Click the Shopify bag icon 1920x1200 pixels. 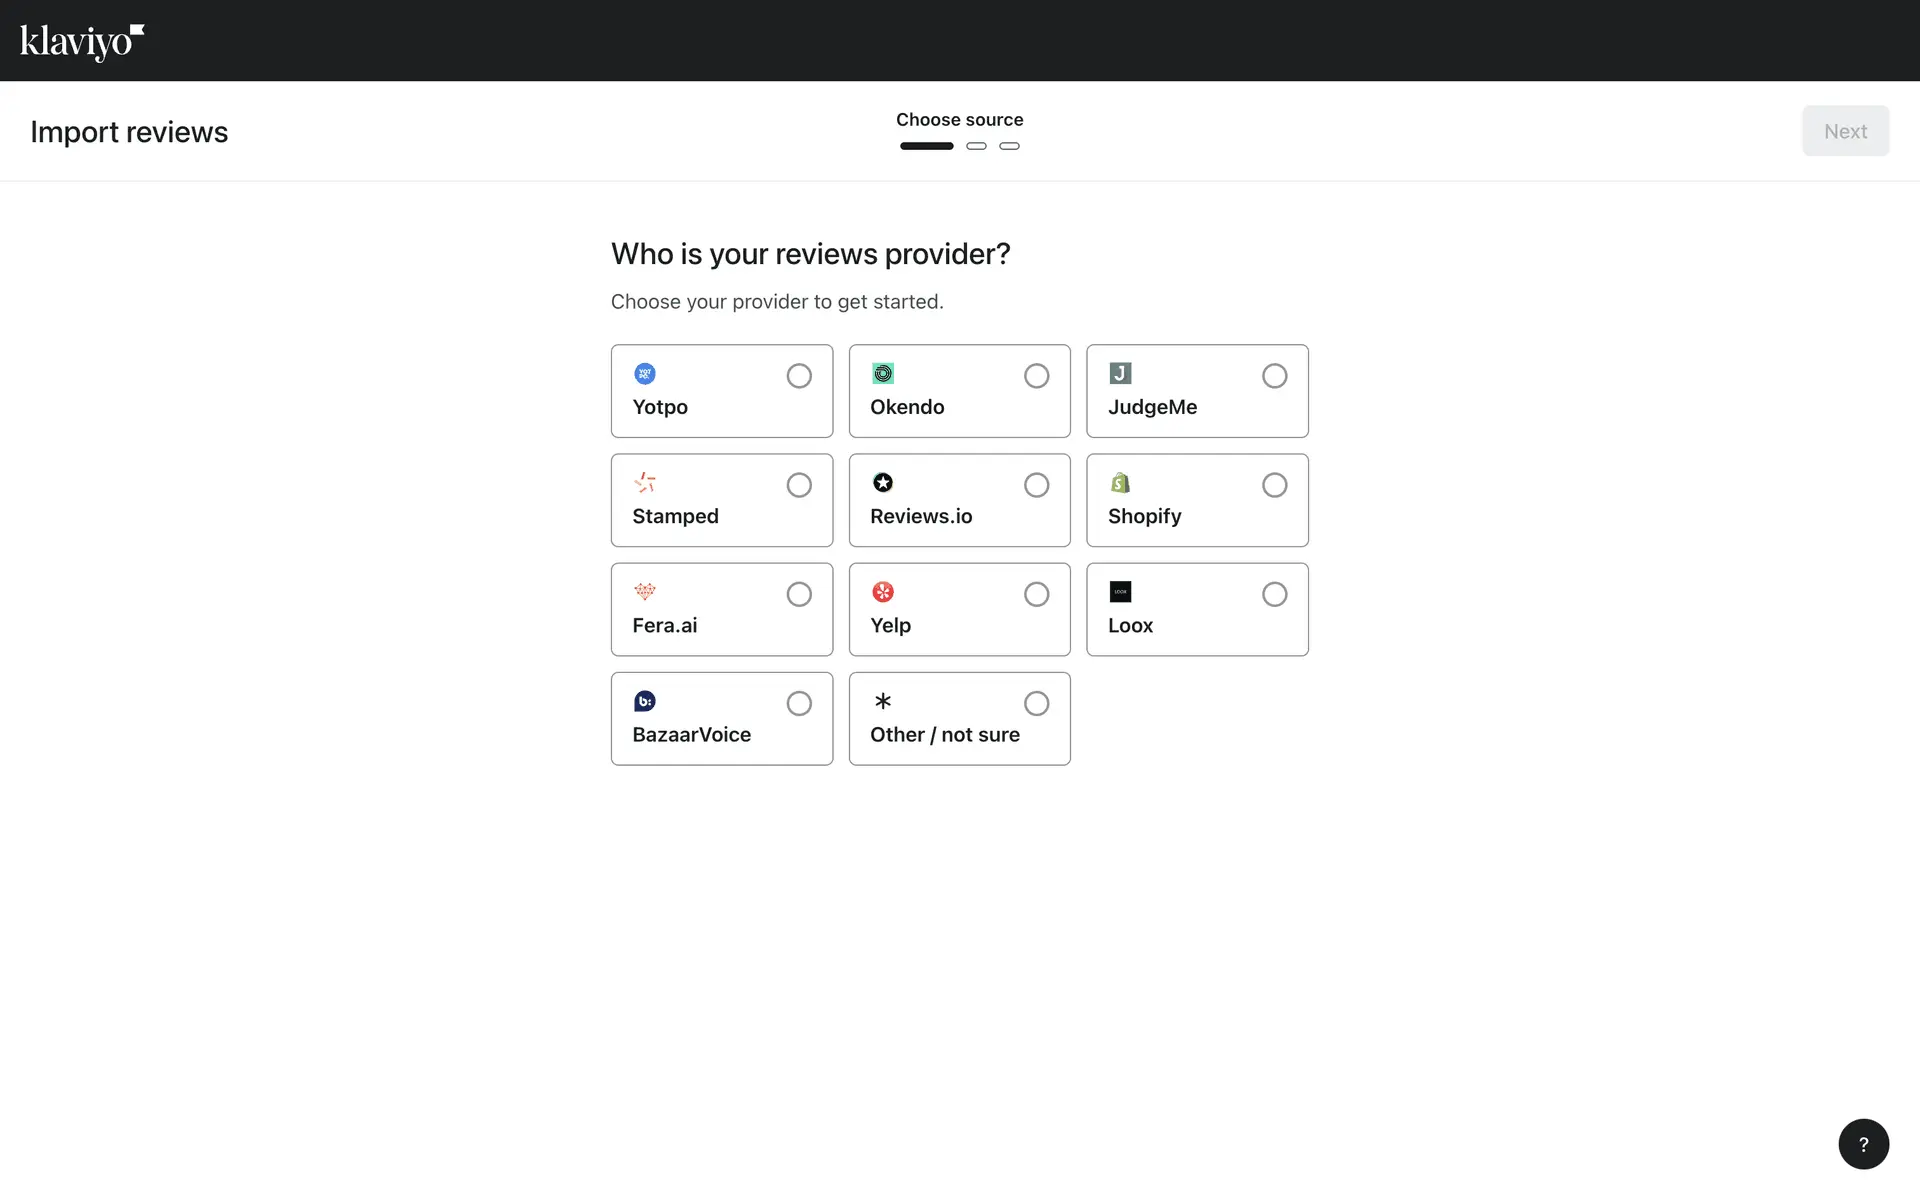click(1120, 483)
